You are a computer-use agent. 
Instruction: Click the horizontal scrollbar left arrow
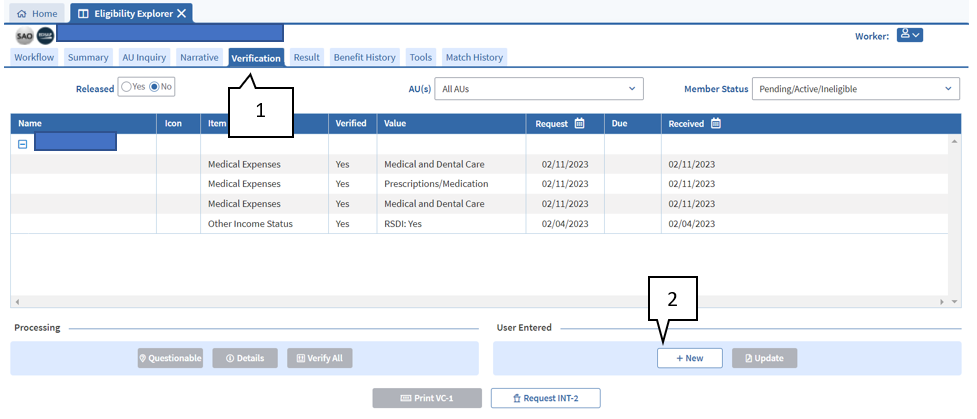(x=17, y=302)
